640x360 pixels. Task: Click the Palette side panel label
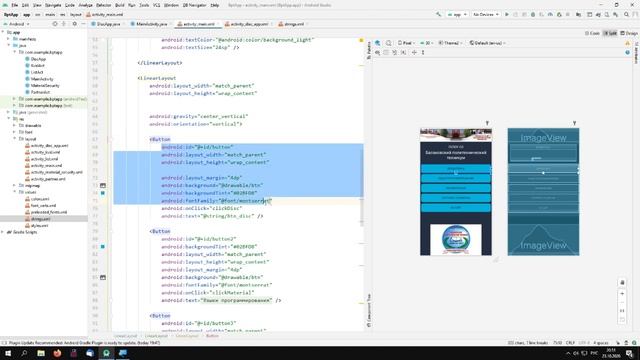369,50
